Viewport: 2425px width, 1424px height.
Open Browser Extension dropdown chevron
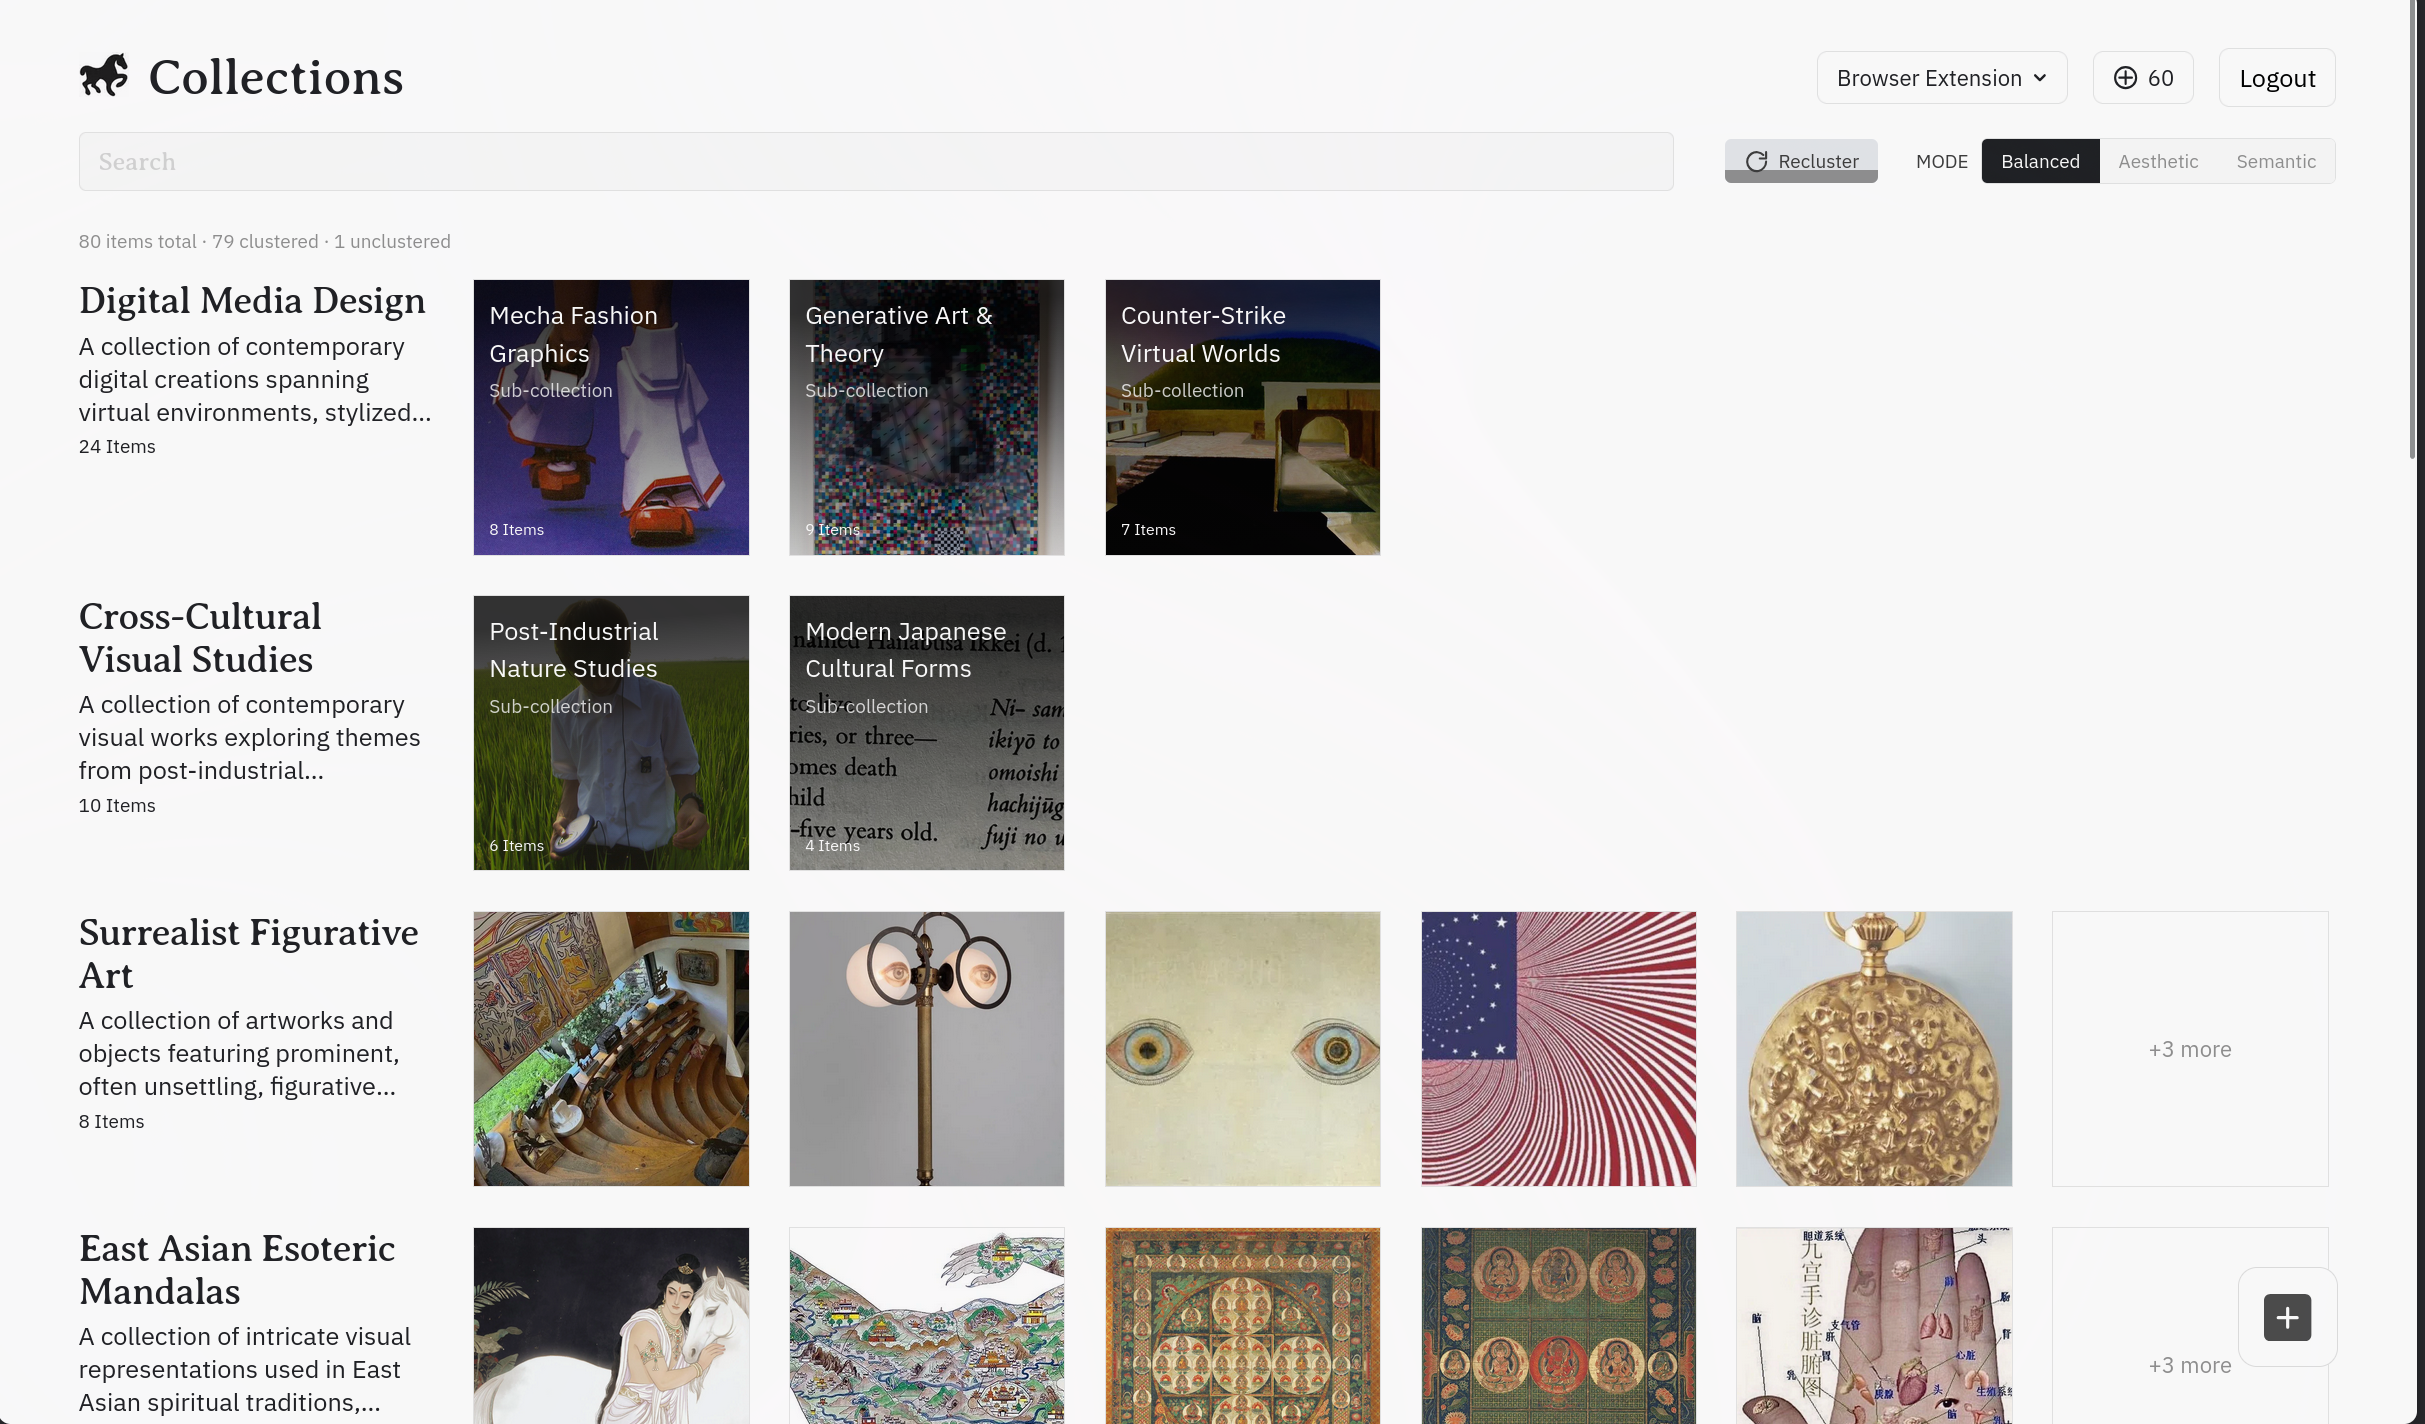(x=2040, y=78)
